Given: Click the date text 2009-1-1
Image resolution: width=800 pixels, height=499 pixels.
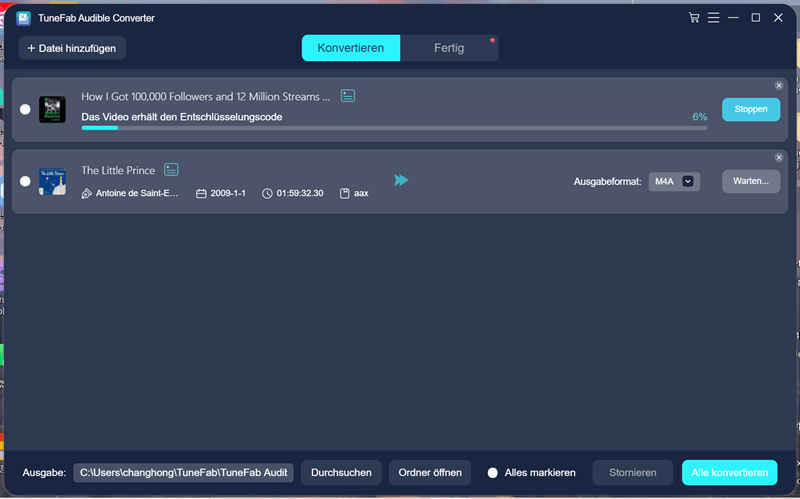Looking at the screenshot, I should 228,193.
